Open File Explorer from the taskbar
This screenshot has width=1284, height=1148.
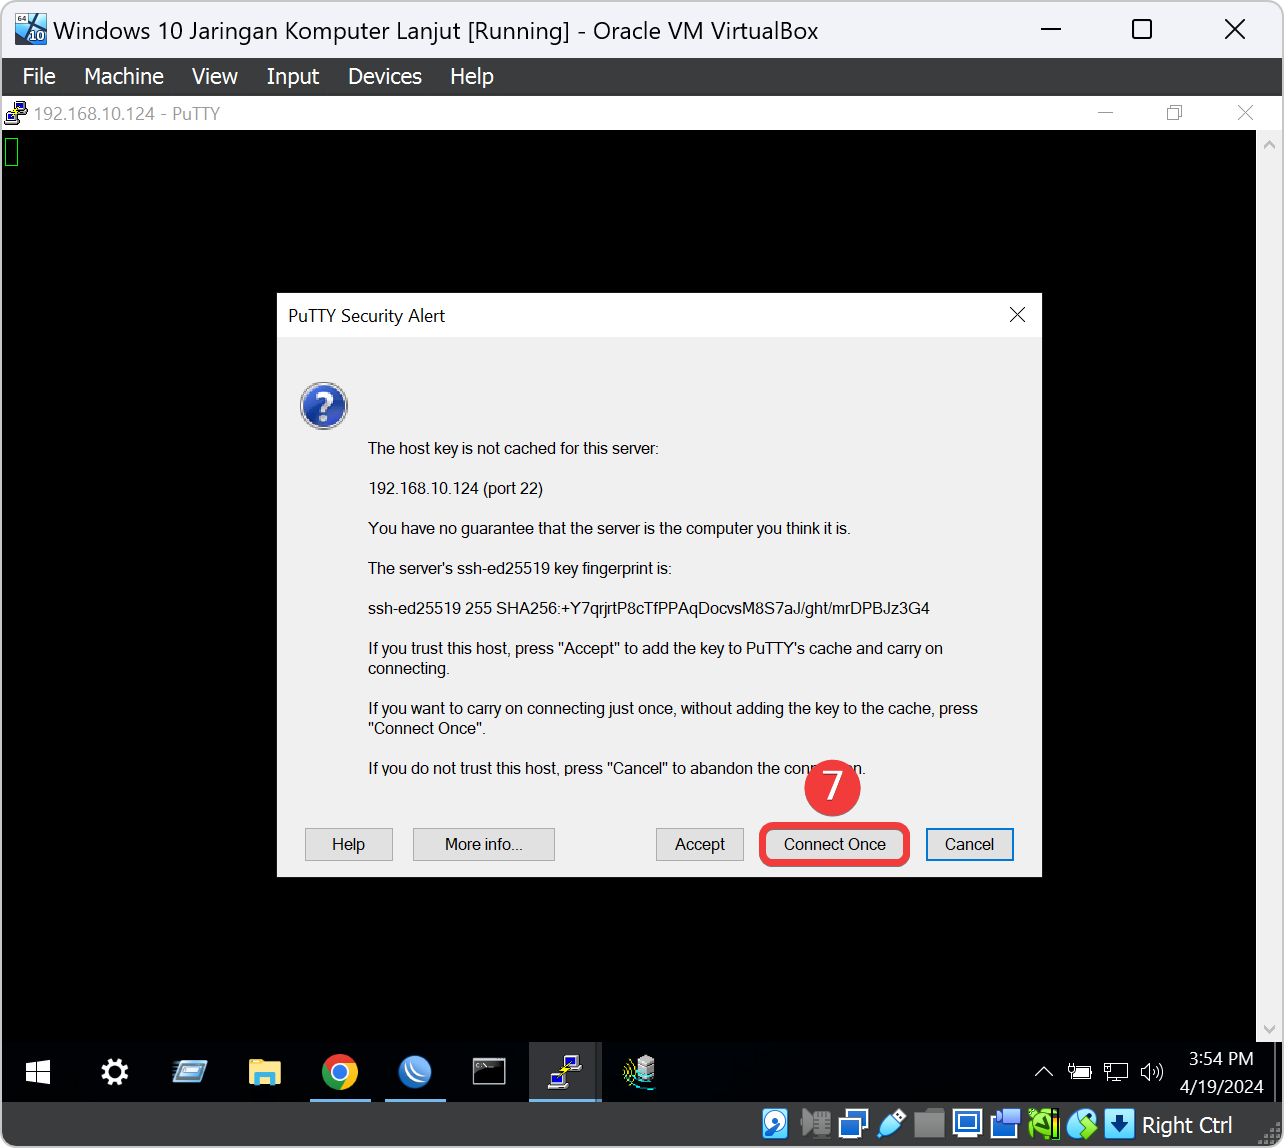pos(264,1073)
